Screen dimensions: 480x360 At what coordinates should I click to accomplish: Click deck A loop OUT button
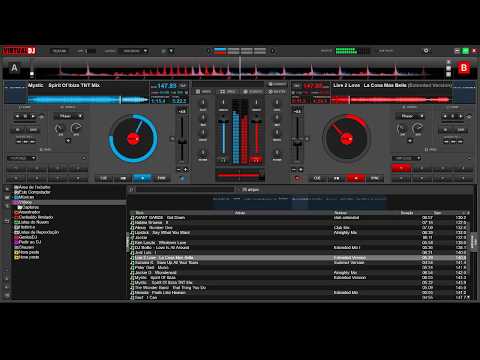pyautogui.click(x=33, y=130)
